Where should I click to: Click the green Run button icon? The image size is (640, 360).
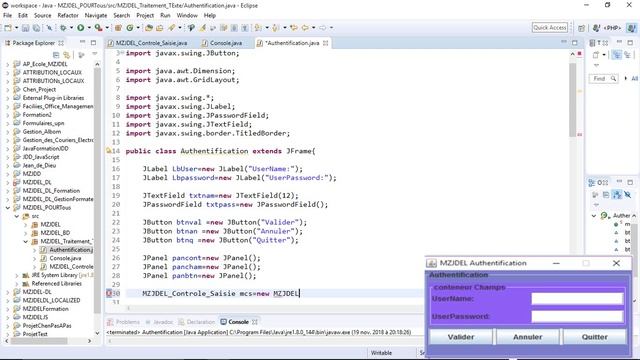click(80, 28)
